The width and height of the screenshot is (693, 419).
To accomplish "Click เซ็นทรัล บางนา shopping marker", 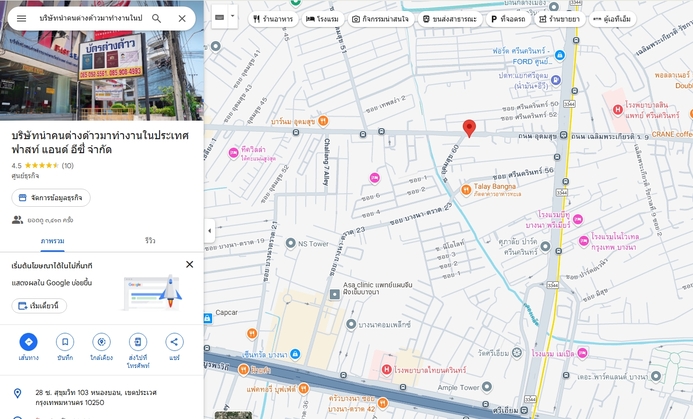I will [x=295, y=354].
